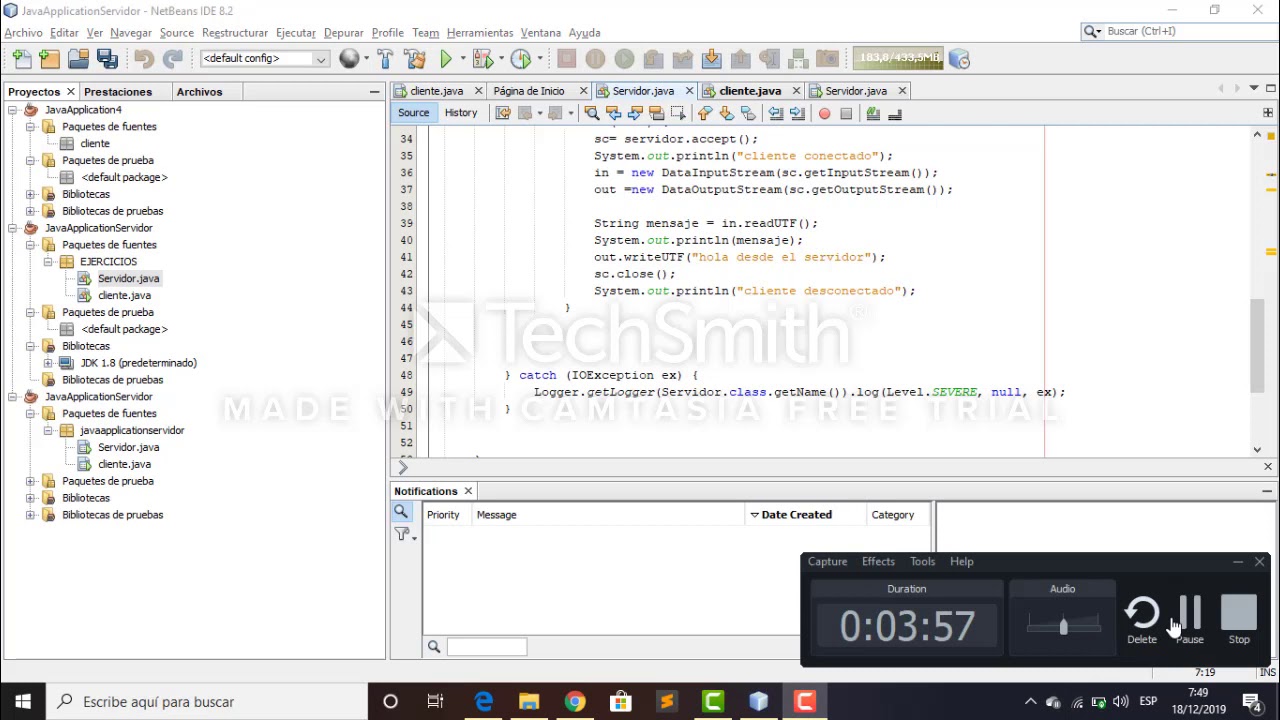Toggle Bookmark icon in editor toolbar
Screen dimensions: 1280x720
click(748, 113)
